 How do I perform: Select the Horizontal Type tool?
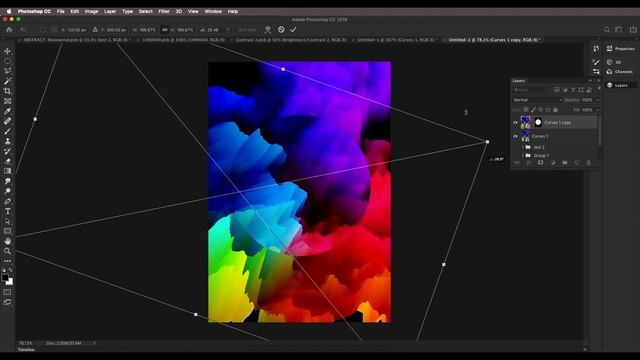(x=7, y=211)
